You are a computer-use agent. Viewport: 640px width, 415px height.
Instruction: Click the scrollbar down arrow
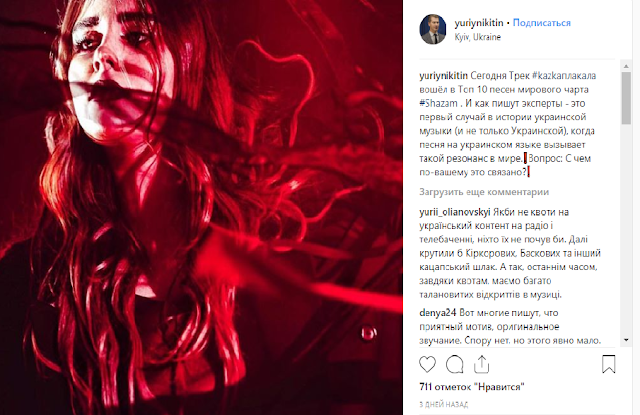coord(626,340)
